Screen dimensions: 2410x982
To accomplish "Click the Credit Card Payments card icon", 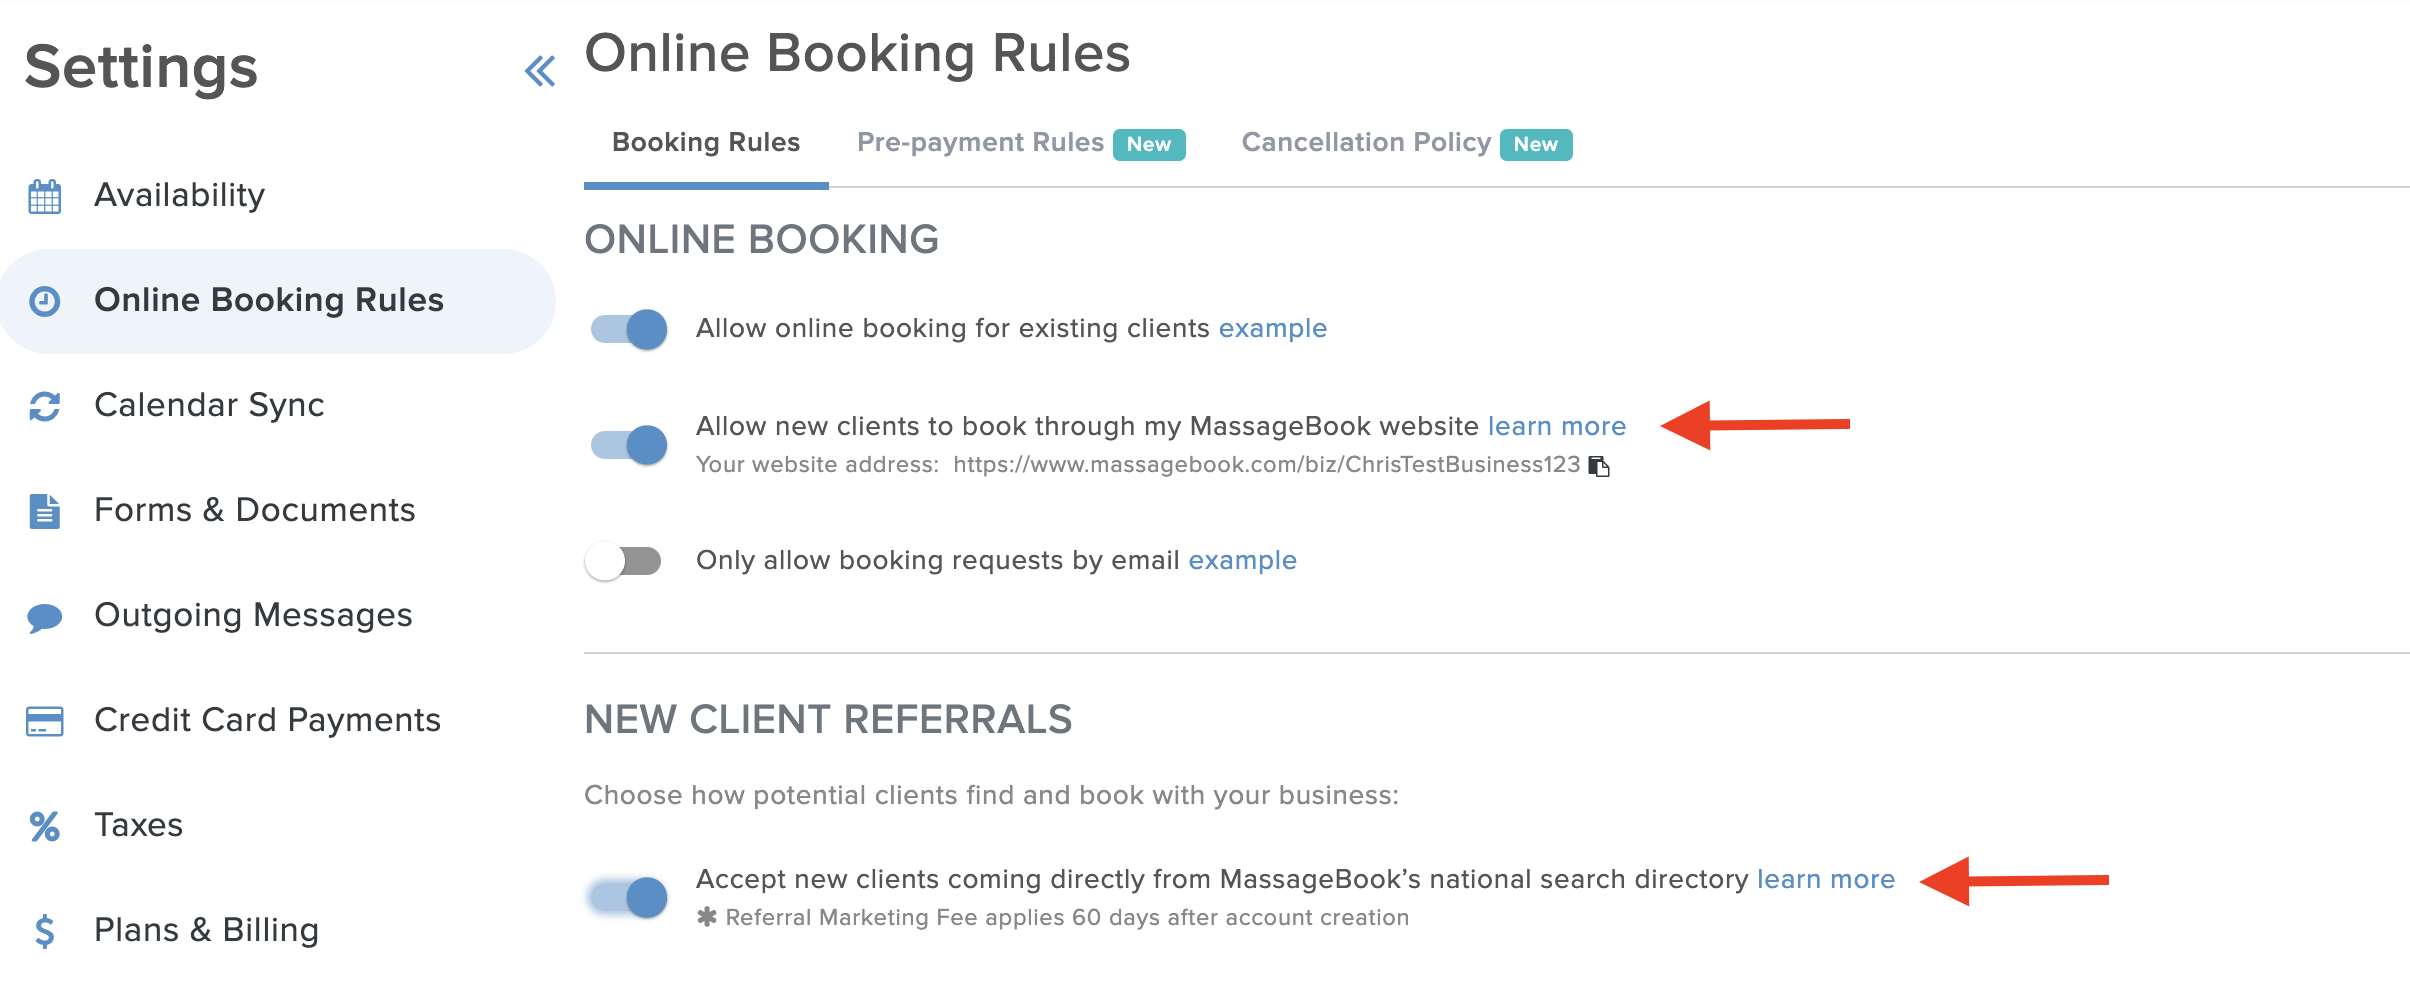I will [45, 721].
